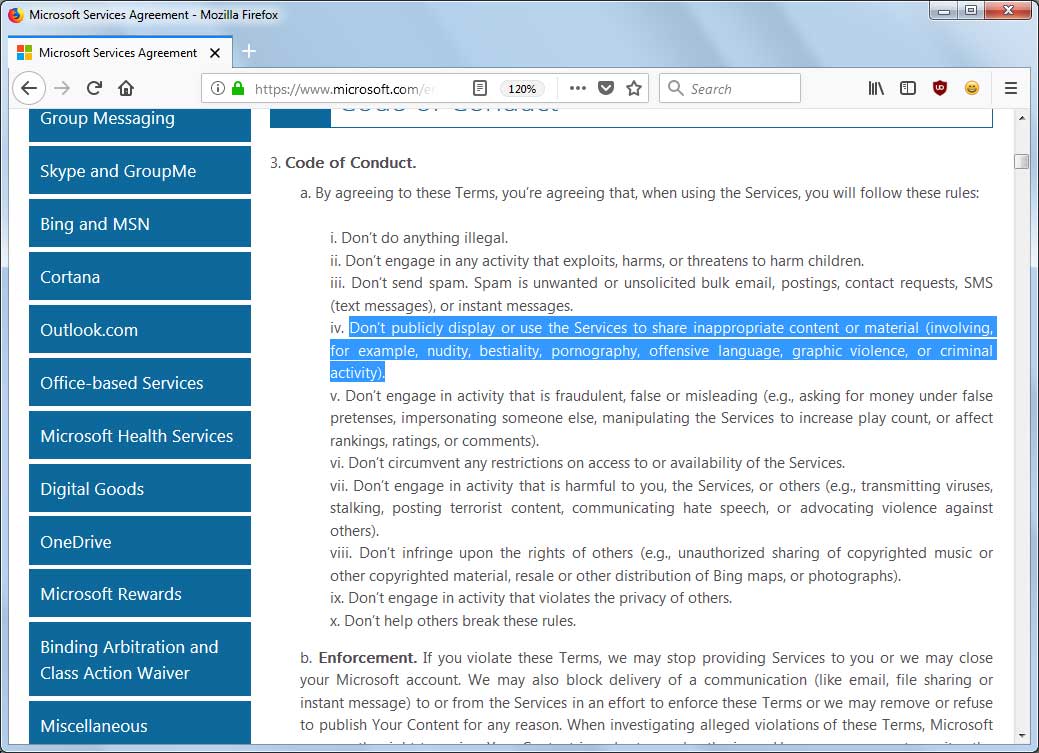Maximize the Firefox window

pos(971,11)
